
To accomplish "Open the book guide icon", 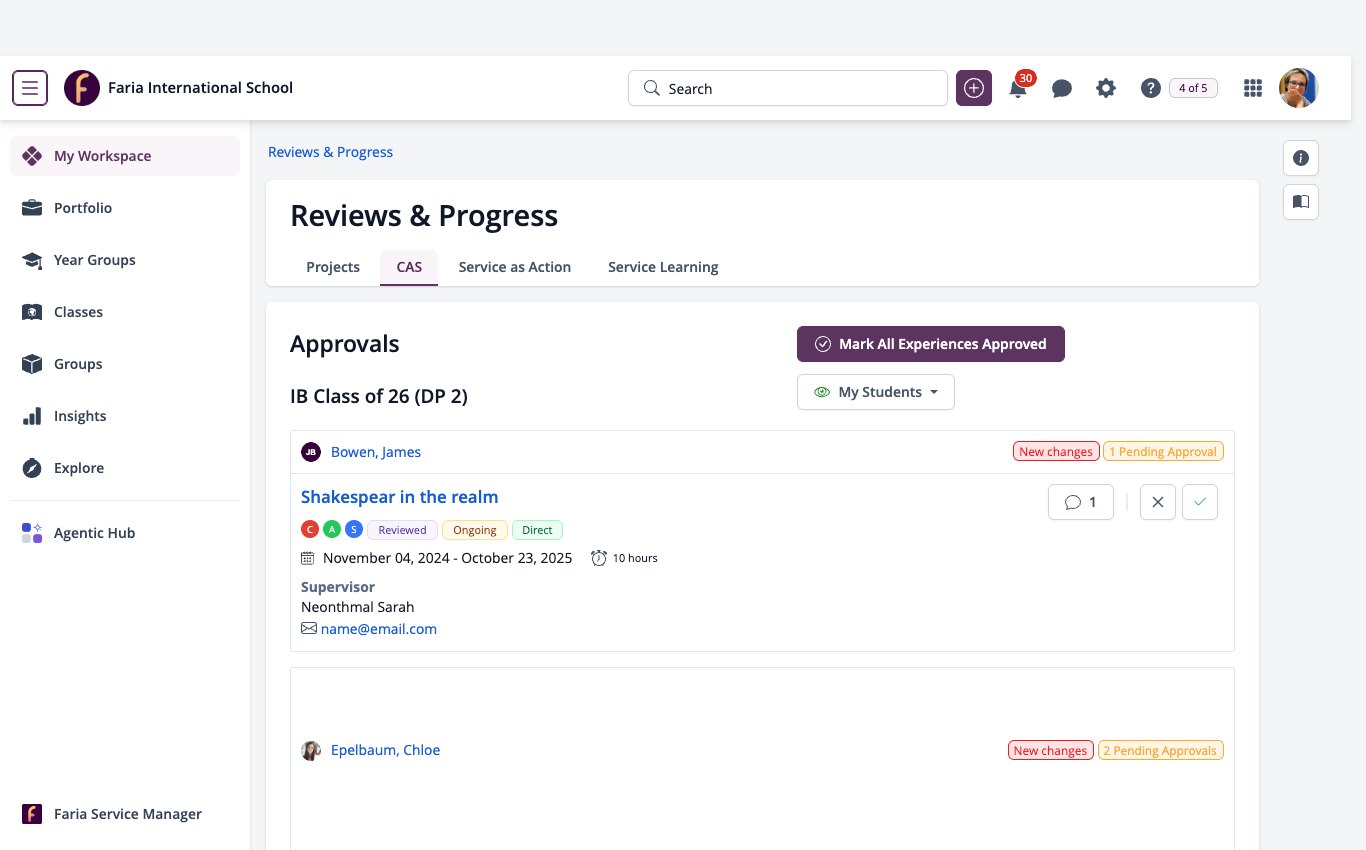I will tap(1301, 202).
